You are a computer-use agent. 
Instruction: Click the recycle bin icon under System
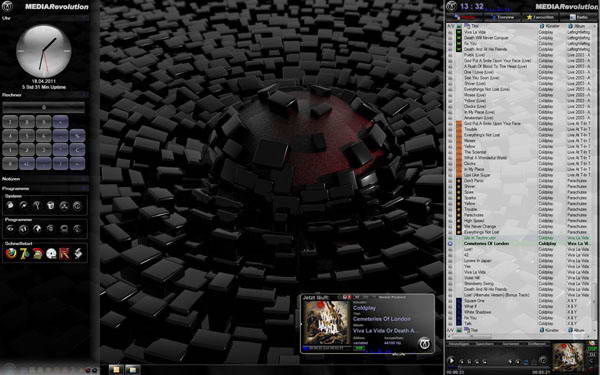coord(50,205)
